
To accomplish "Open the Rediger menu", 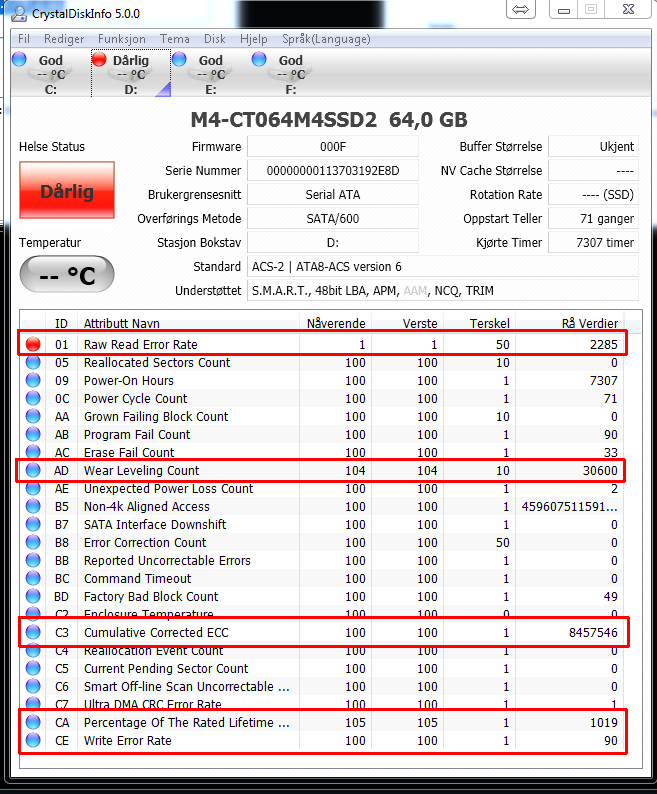I will point(64,39).
